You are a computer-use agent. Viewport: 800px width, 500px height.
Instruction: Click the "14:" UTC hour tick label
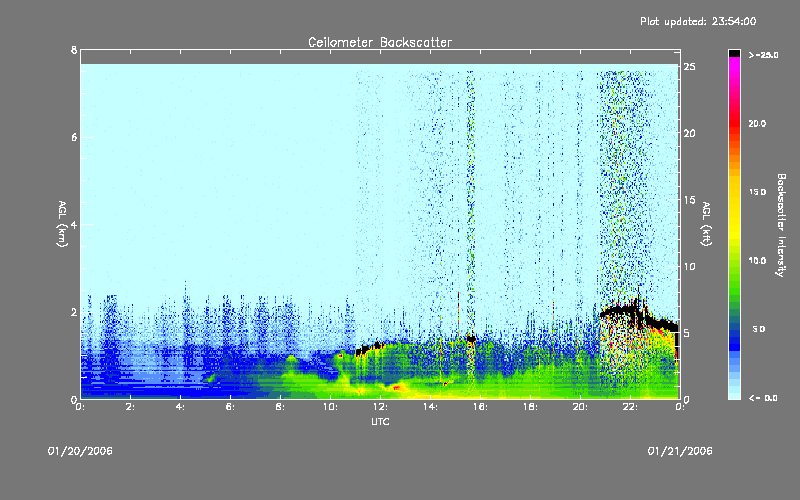tap(430, 407)
